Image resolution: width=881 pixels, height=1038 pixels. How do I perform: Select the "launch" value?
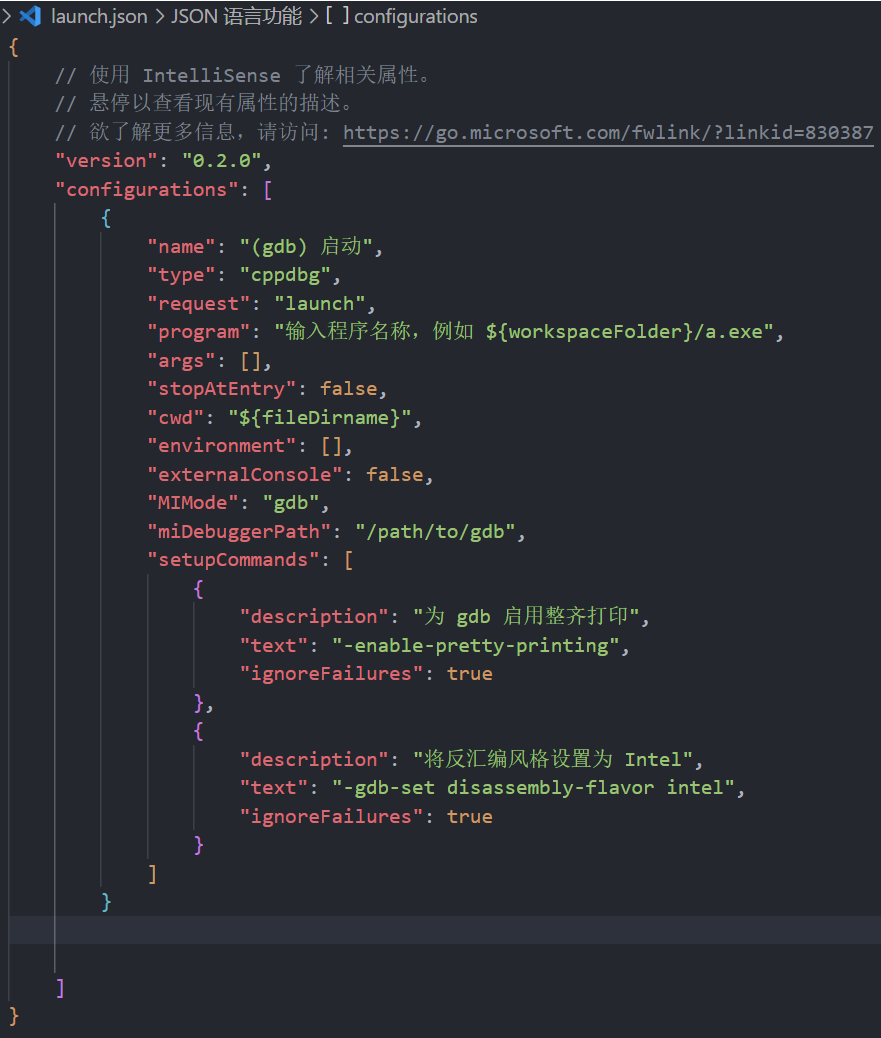(x=320, y=304)
